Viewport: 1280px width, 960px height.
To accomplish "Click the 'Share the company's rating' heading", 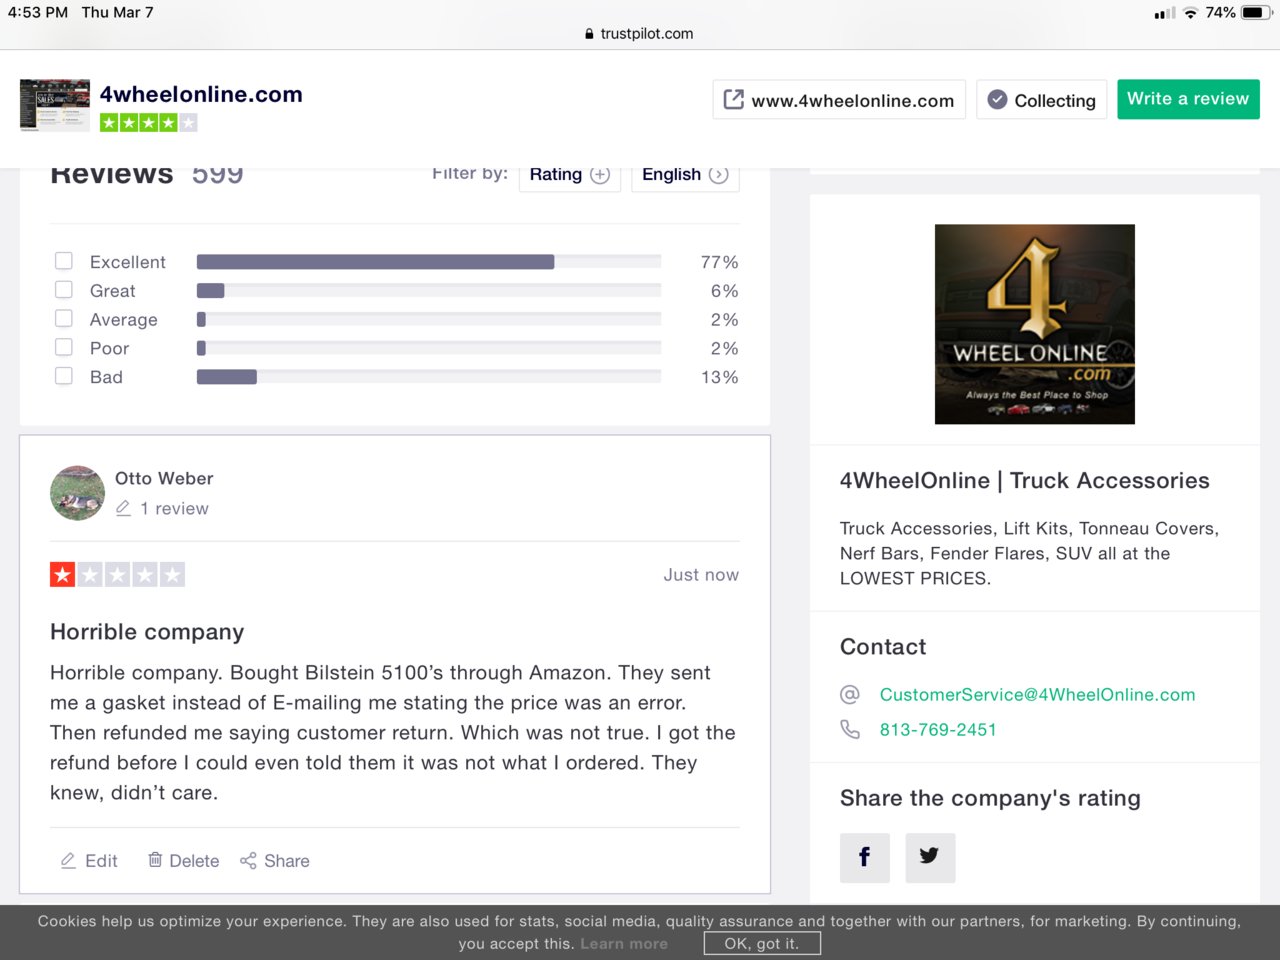I will click(x=990, y=798).
